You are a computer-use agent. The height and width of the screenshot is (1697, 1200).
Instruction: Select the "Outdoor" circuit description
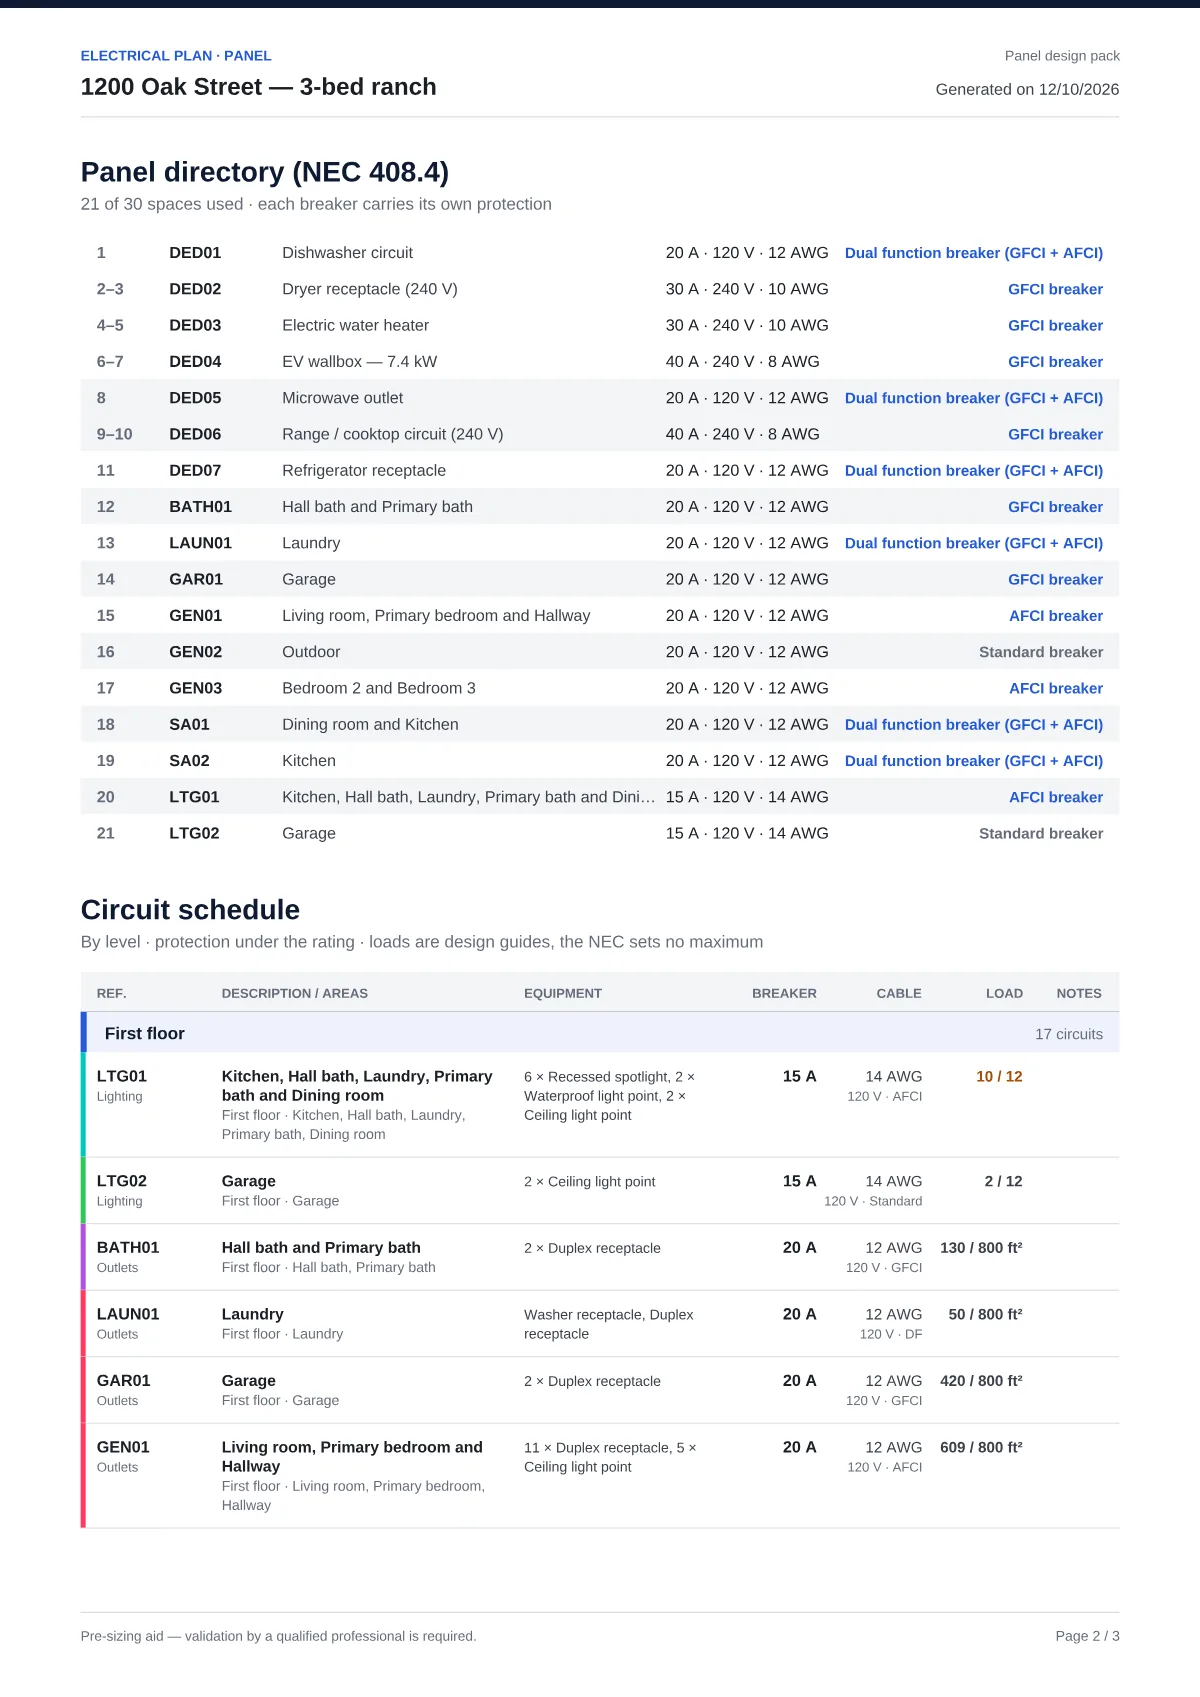(x=311, y=652)
